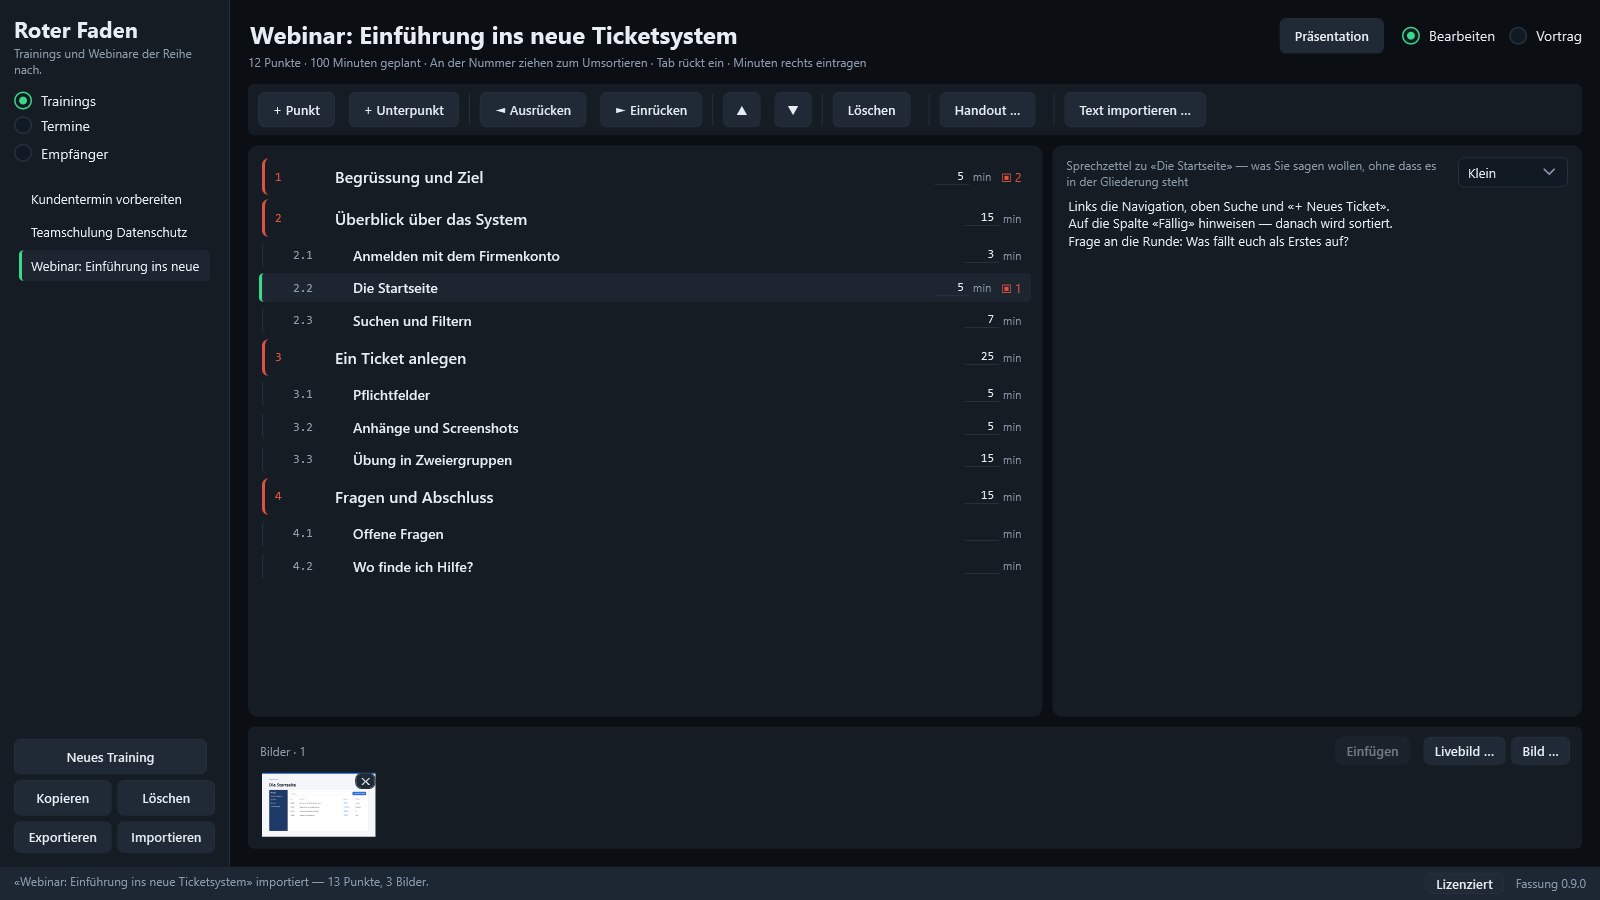1600x900 pixels.
Task: Select Wo finde ich Hilfe? sub-item
Action: pyautogui.click(x=645, y=567)
